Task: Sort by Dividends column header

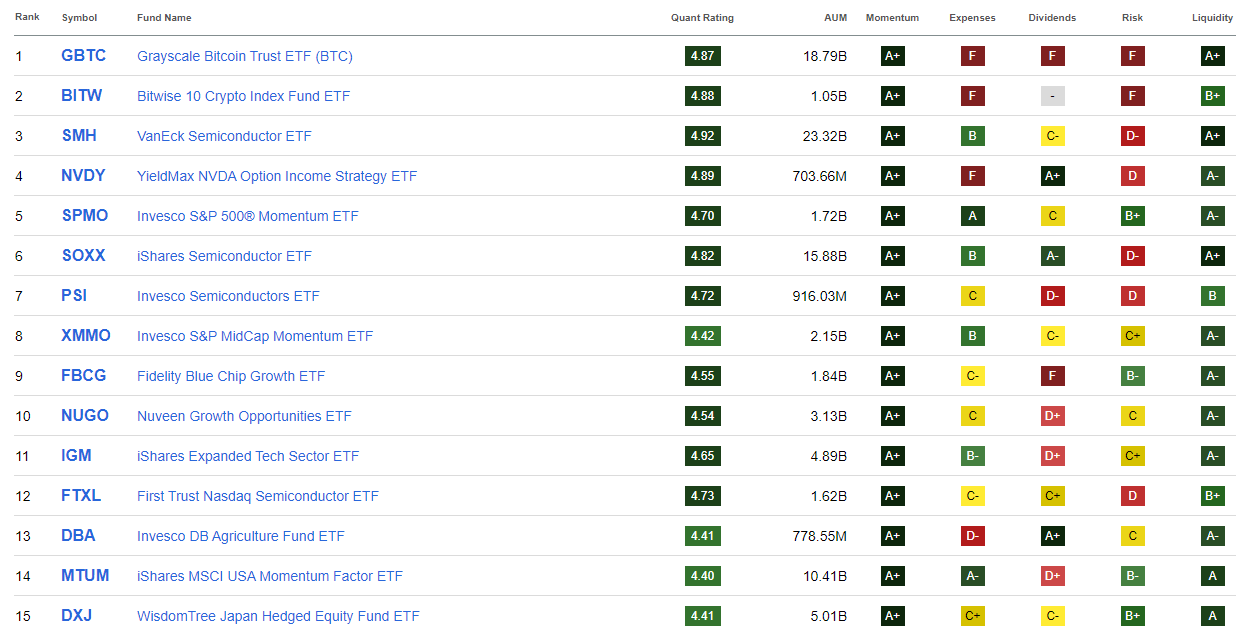Action: click(1052, 18)
